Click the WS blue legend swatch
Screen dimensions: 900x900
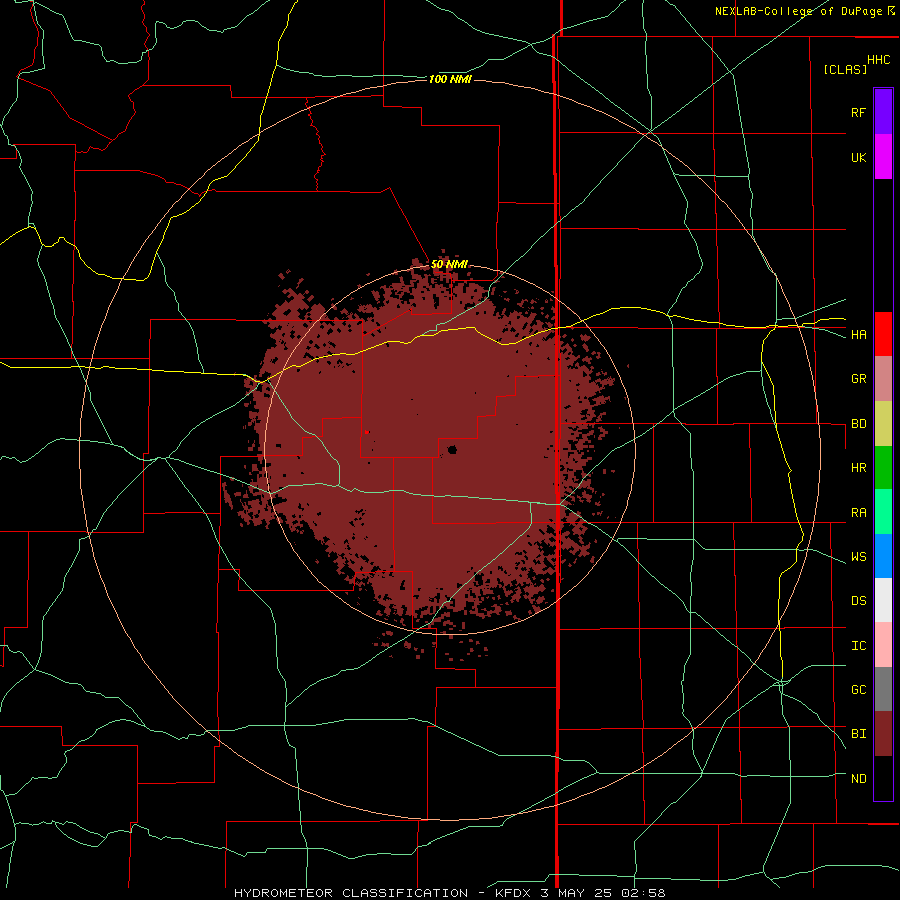[883, 556]
